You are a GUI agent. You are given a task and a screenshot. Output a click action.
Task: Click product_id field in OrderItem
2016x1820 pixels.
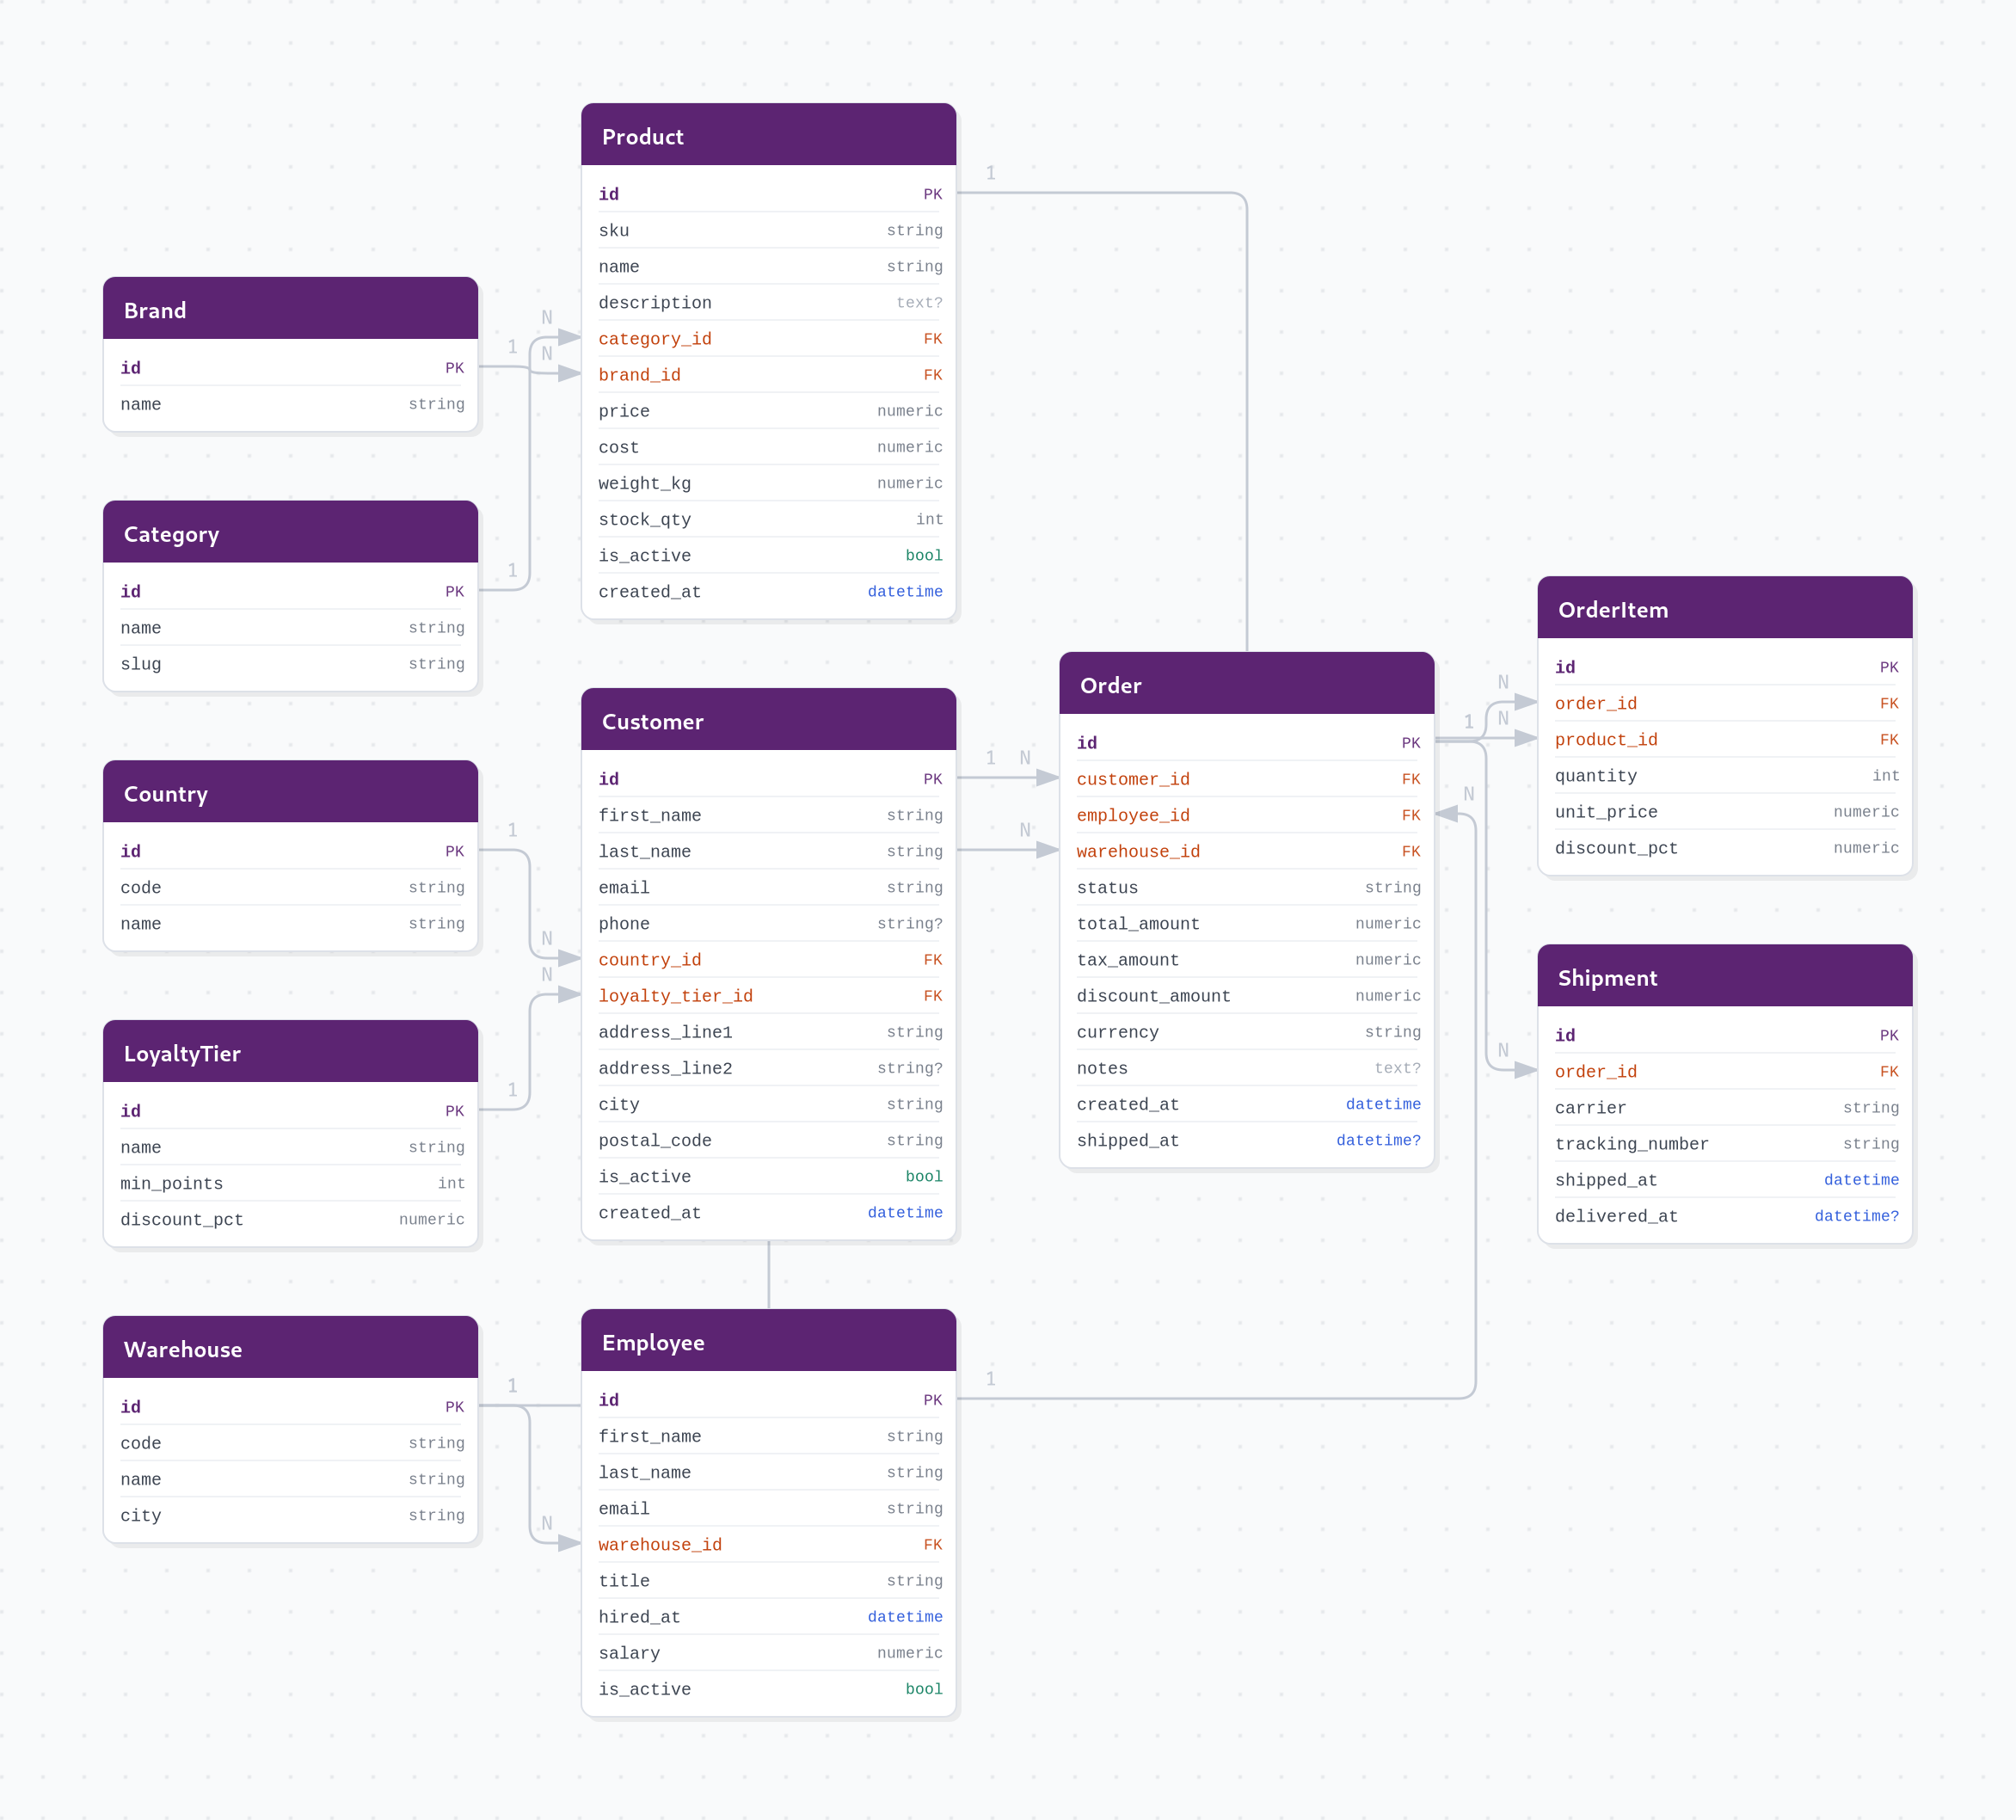tap(1724, 739)
